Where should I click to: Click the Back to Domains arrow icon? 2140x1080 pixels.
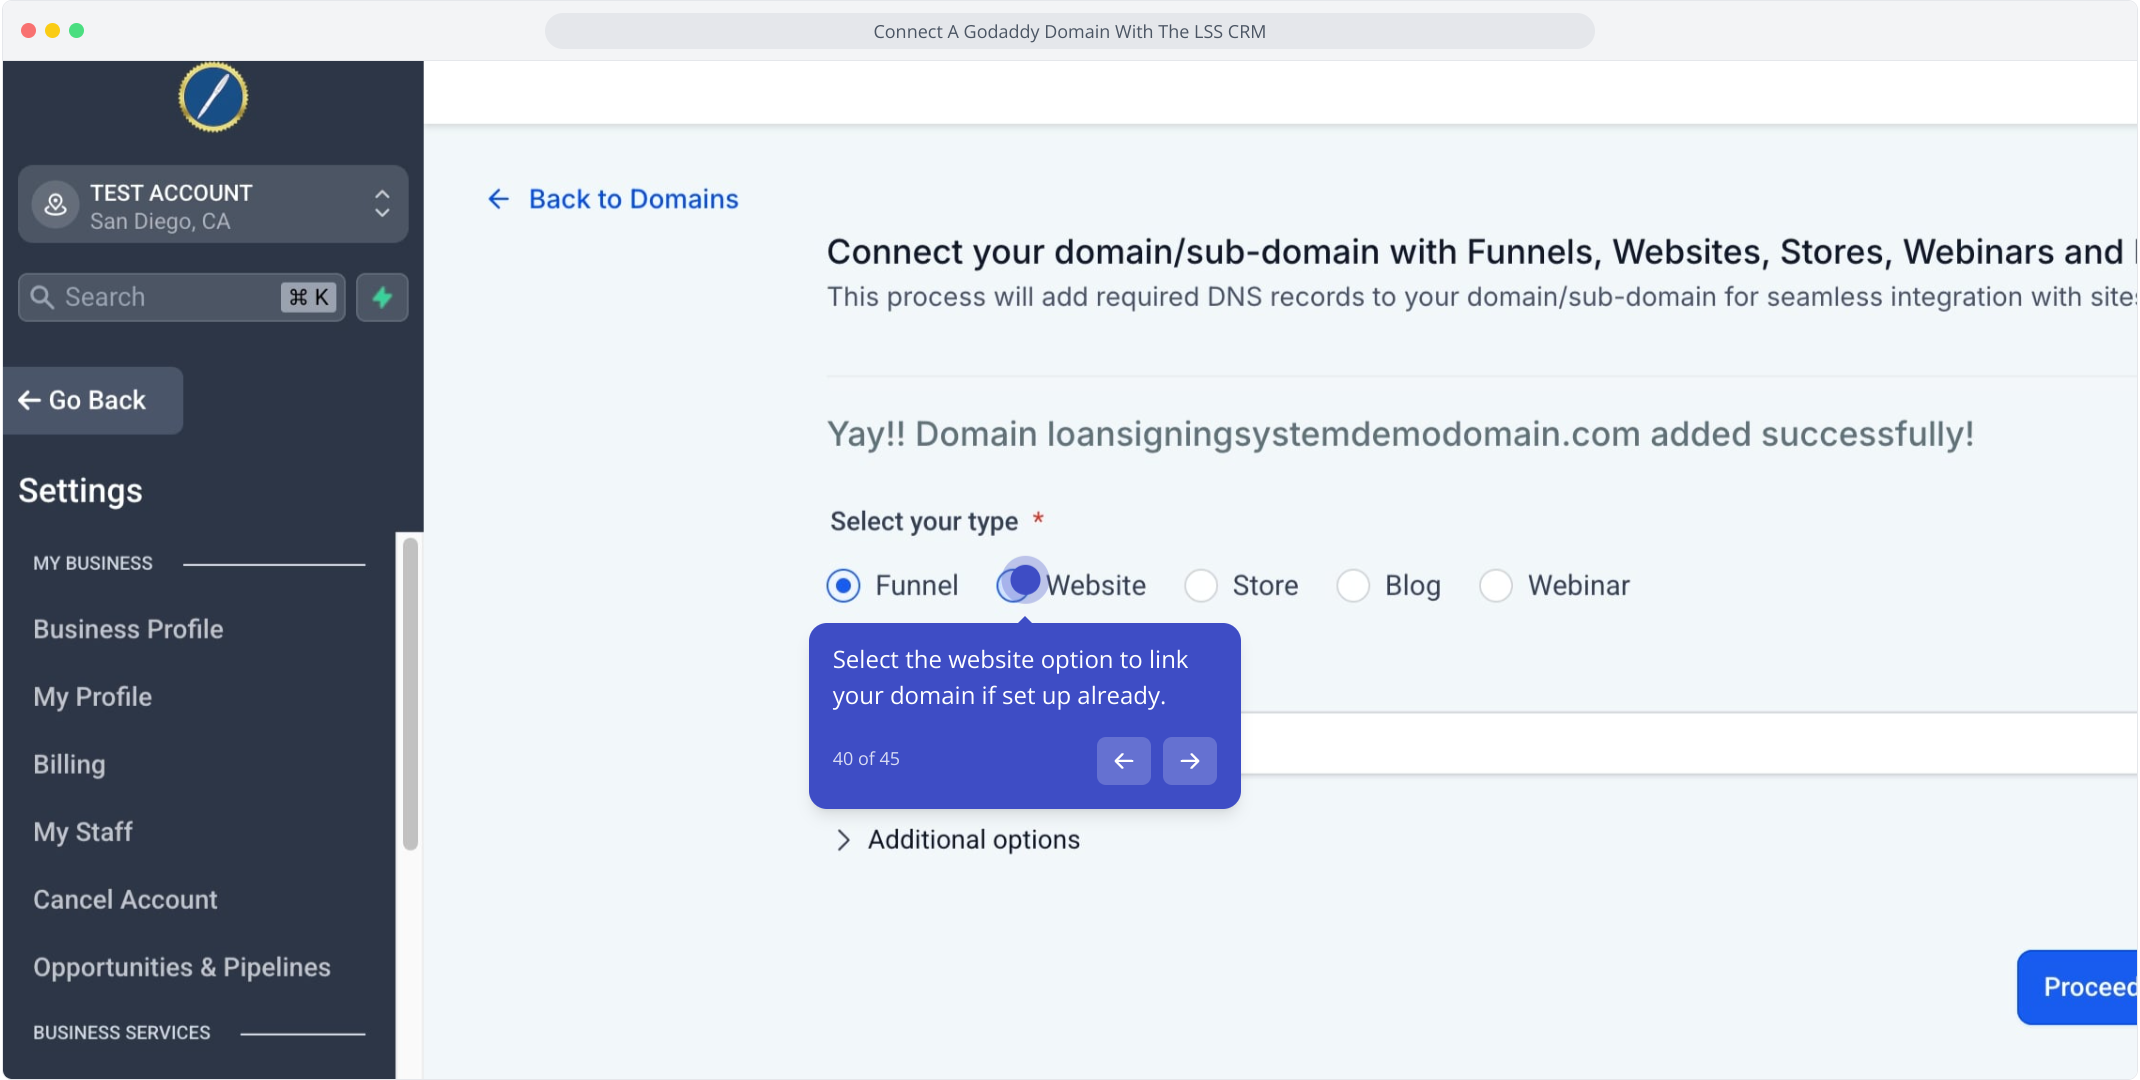498,199
